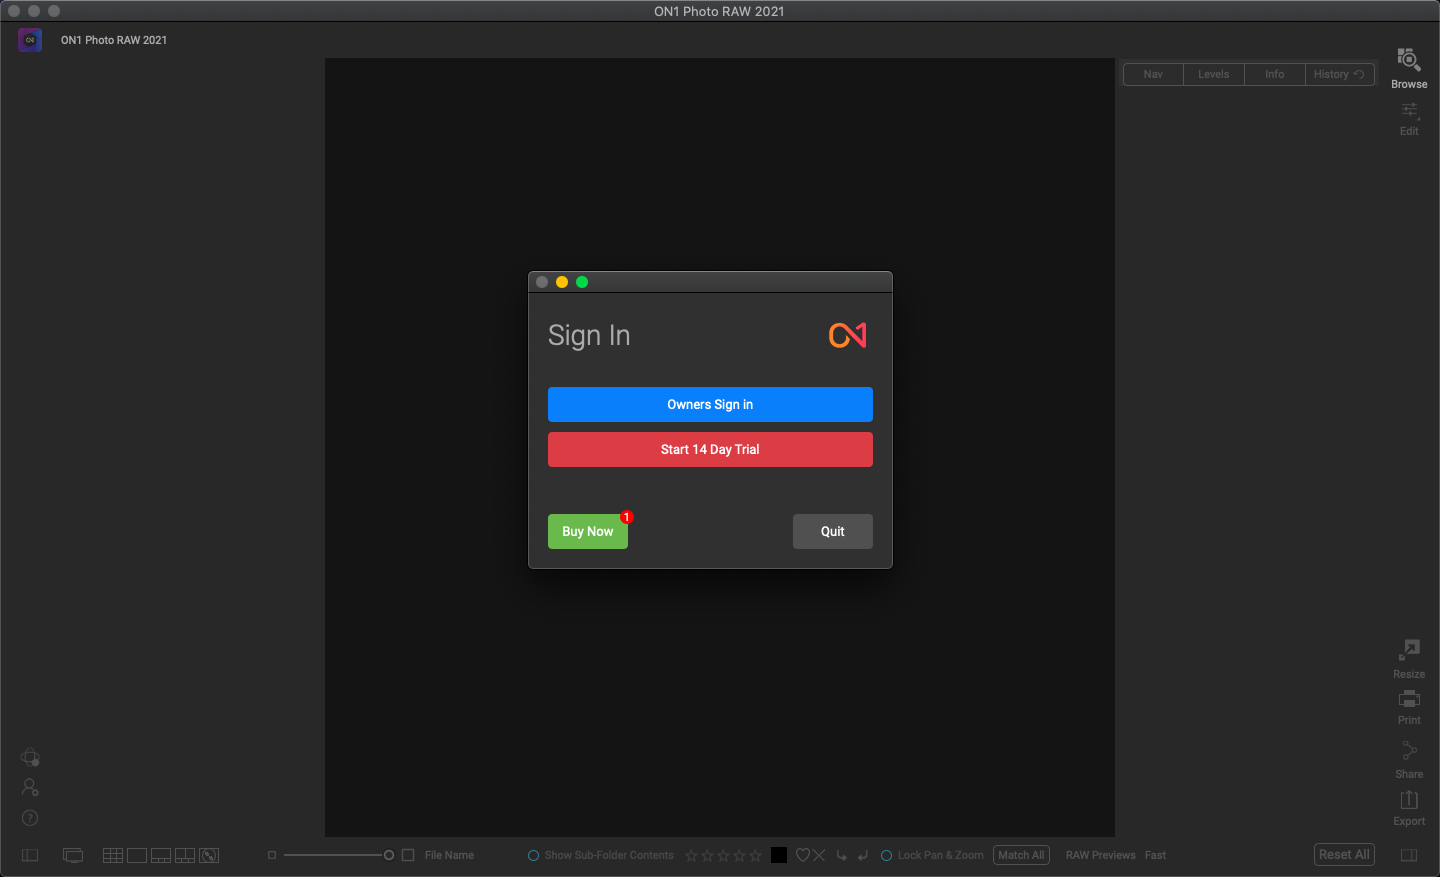1440x877 pixels.
Task: Click the thumbnail size slider handle
Action: tap(389, 855)
